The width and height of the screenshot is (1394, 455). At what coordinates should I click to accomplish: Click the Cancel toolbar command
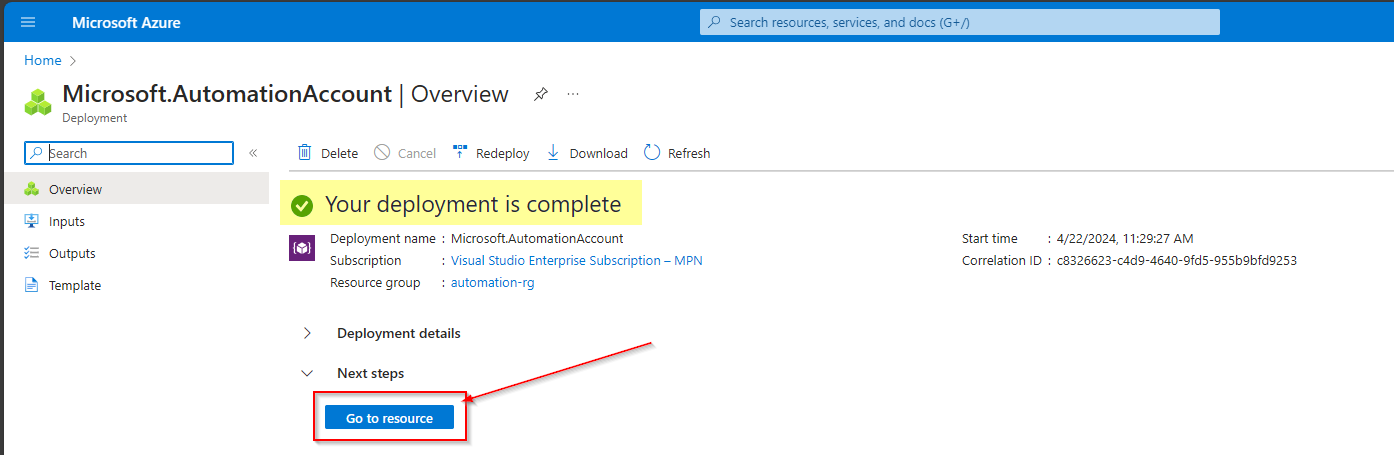tap(405, 153)
